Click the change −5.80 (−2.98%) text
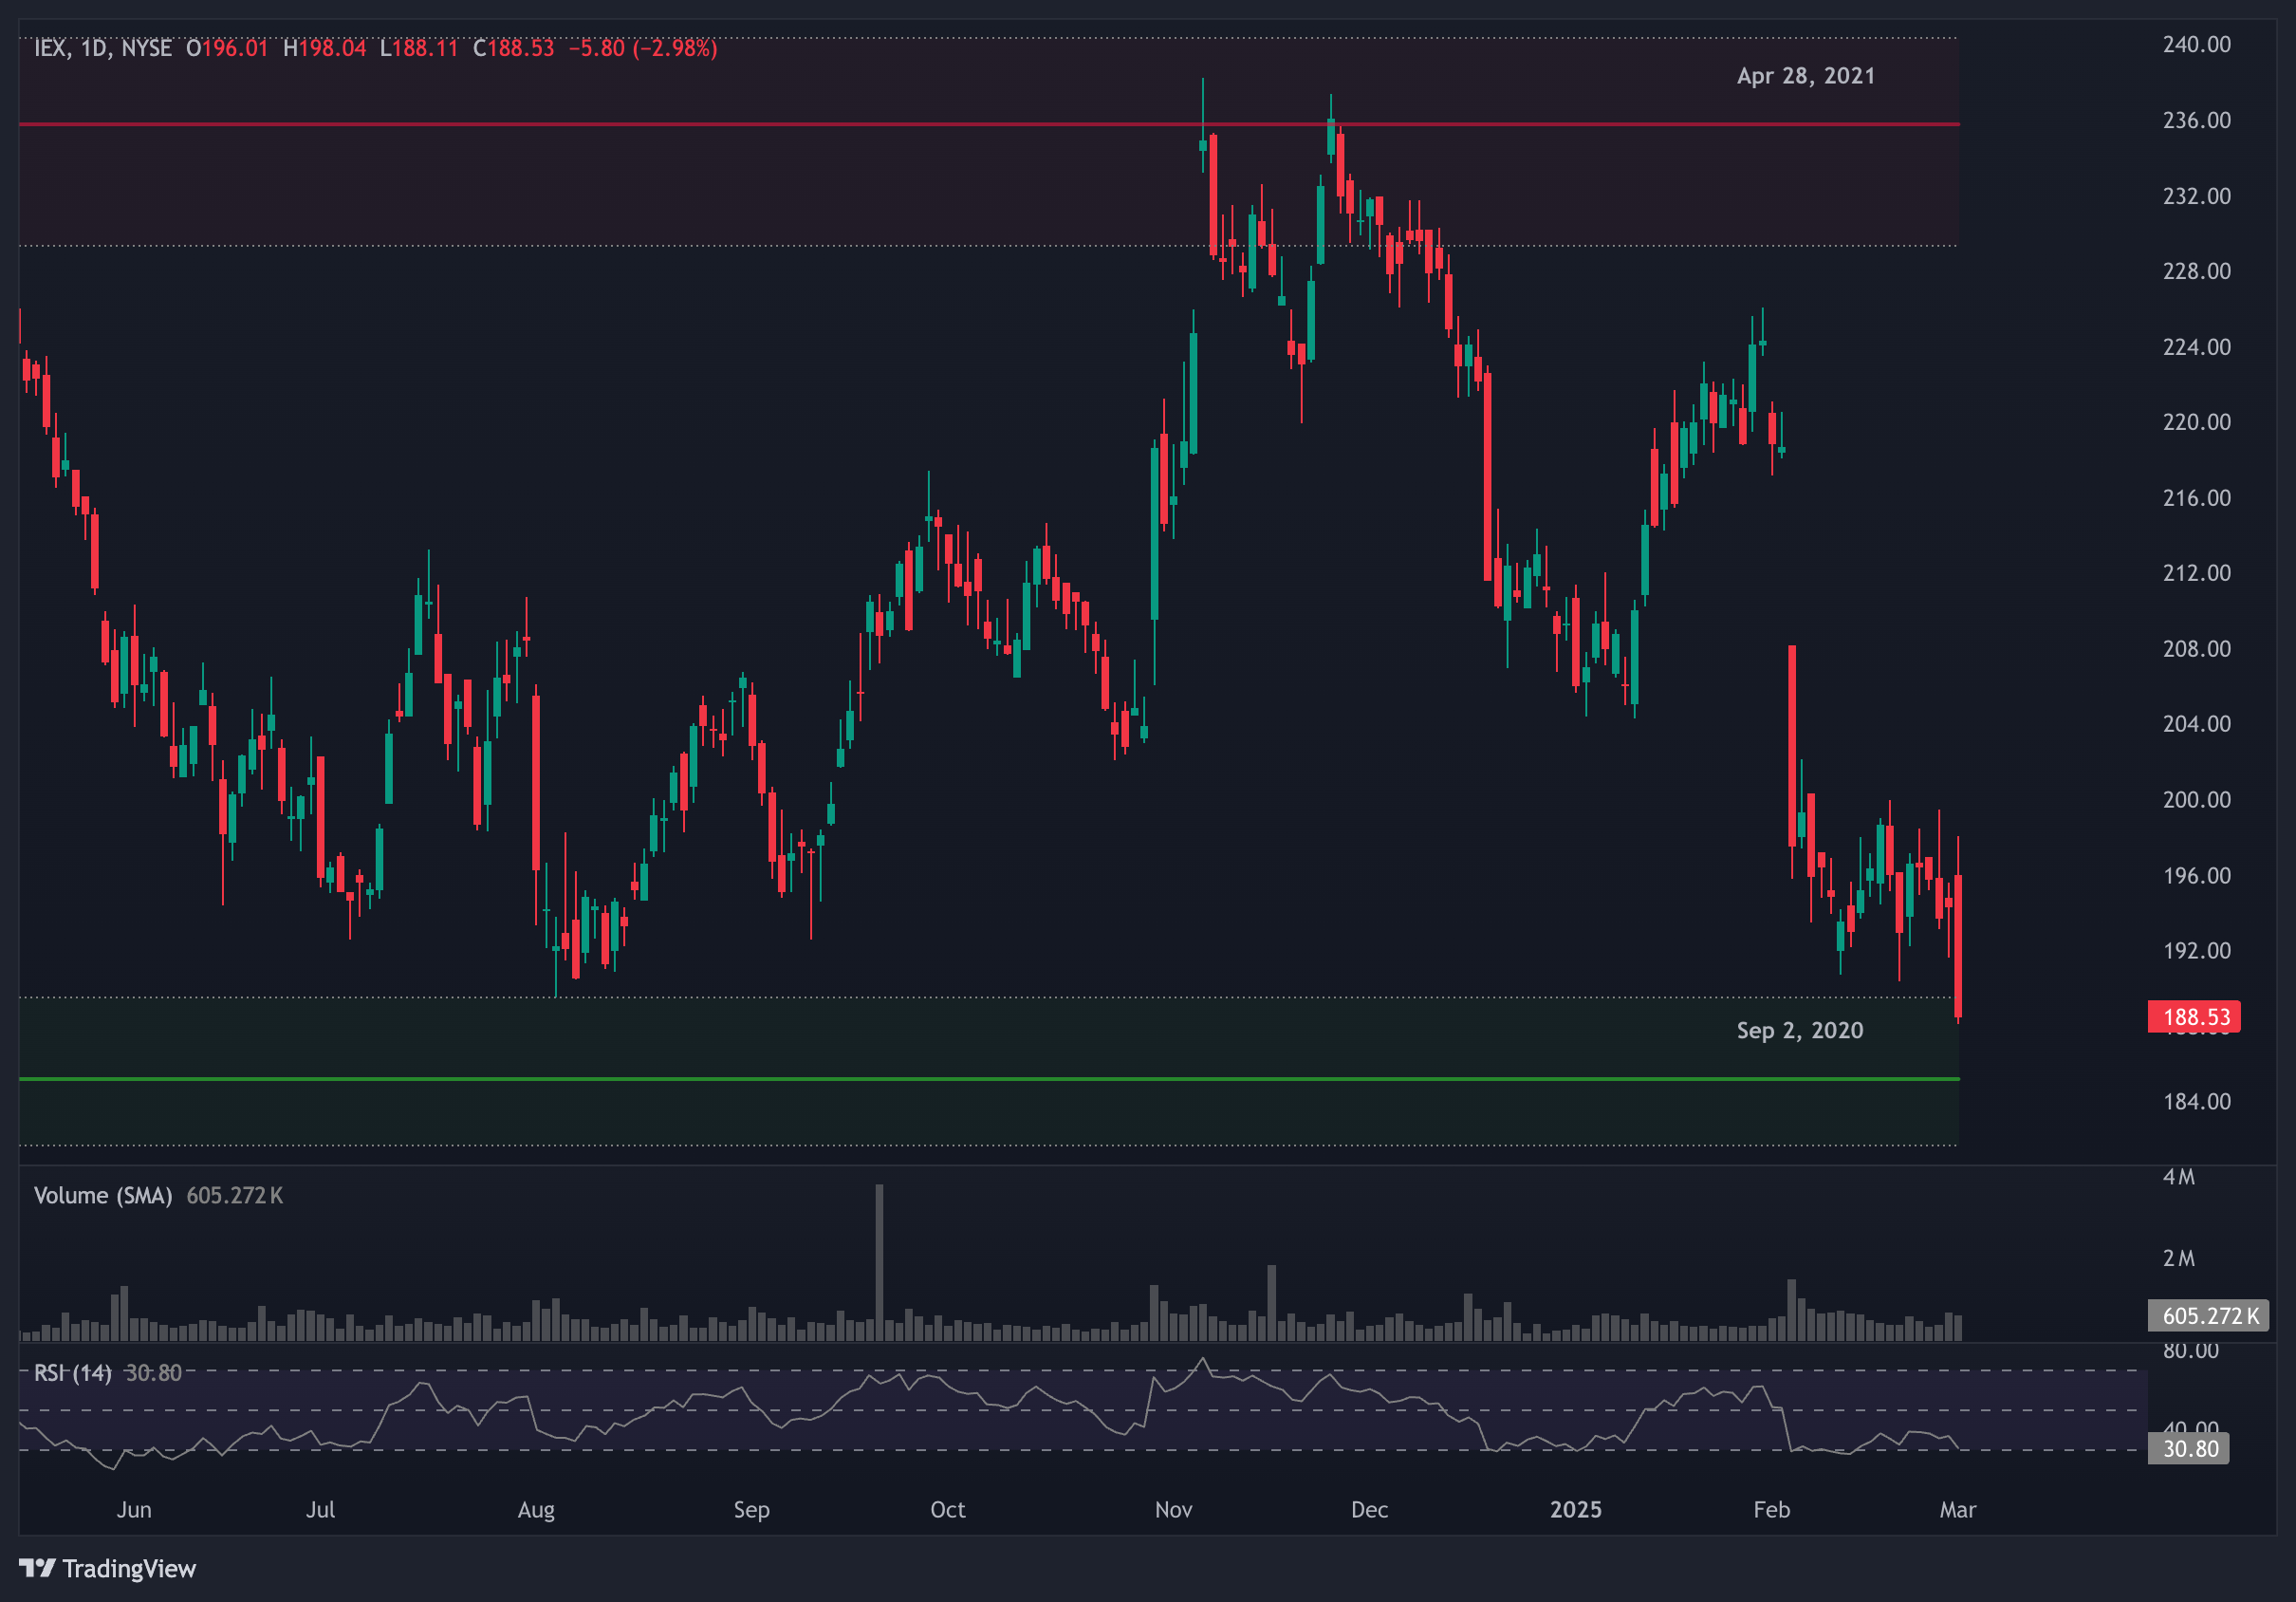Image resolution: width=2296 pixels, height=1602 pixels. pos(643,48)
